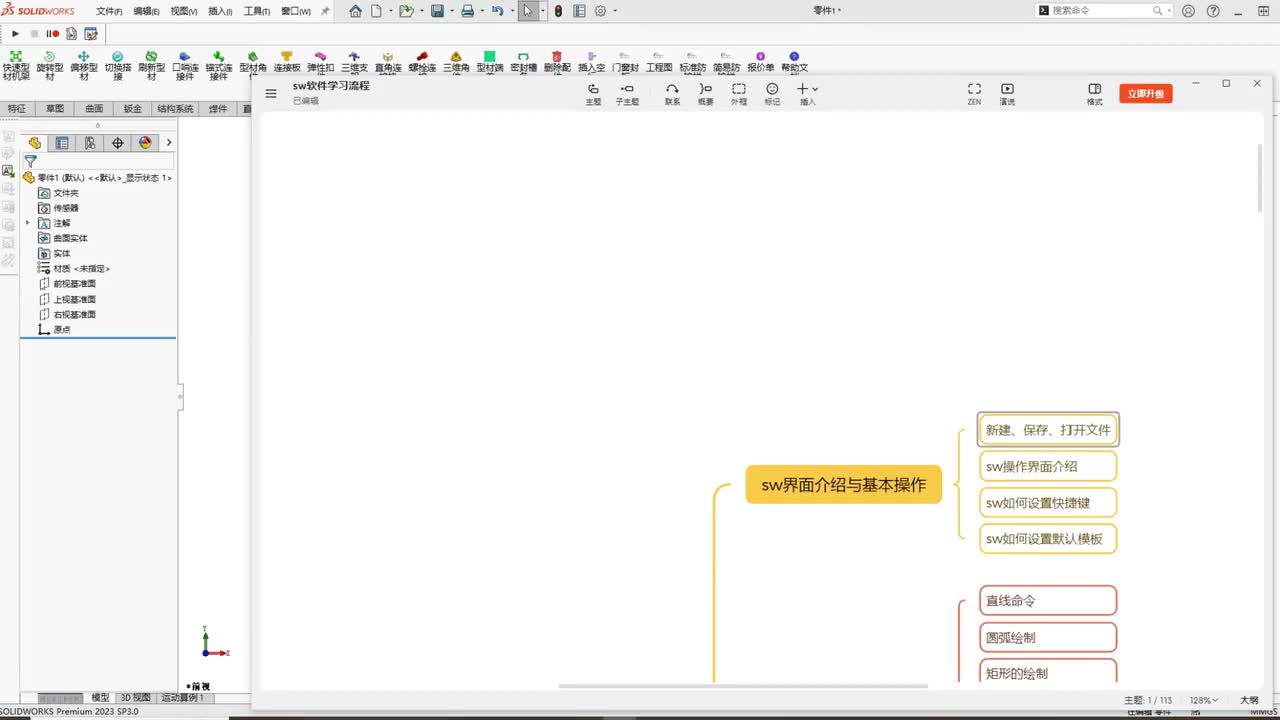Click the Save icon in SolidWorks
Viewport: 1280px width, 720px height.
coord(437,11)
